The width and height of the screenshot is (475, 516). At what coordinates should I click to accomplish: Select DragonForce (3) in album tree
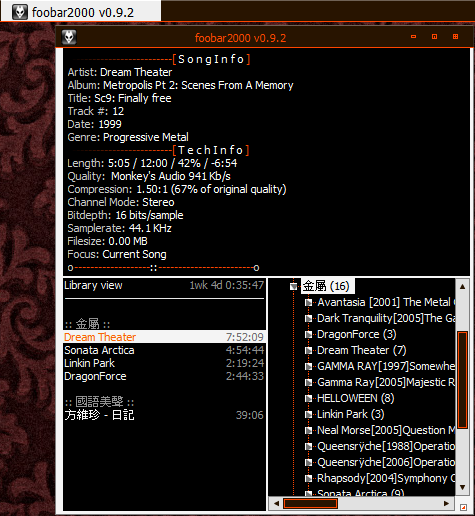pyautogui.click(x=356, y=334)
